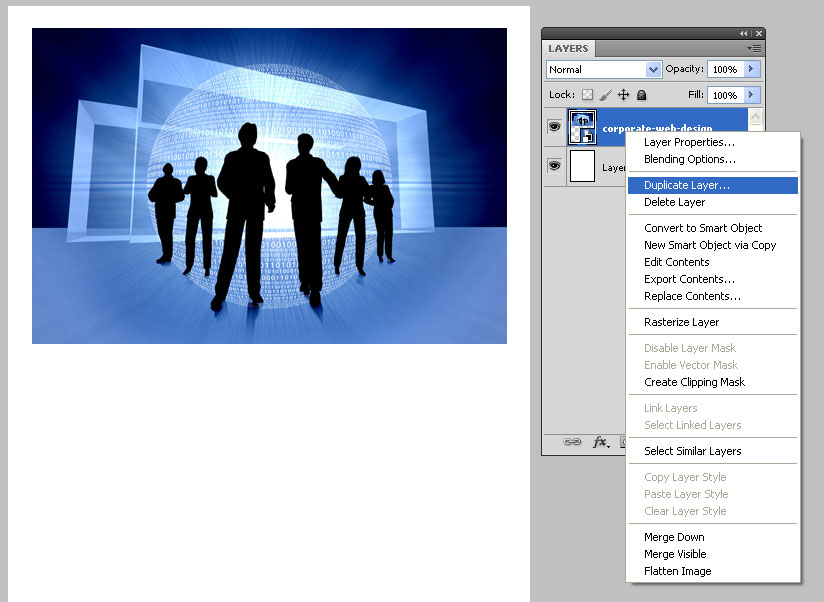Choose Convert to Smart Object
This screenshot has height=602, width=824.
pyautogui.click(x=703, y=228)
